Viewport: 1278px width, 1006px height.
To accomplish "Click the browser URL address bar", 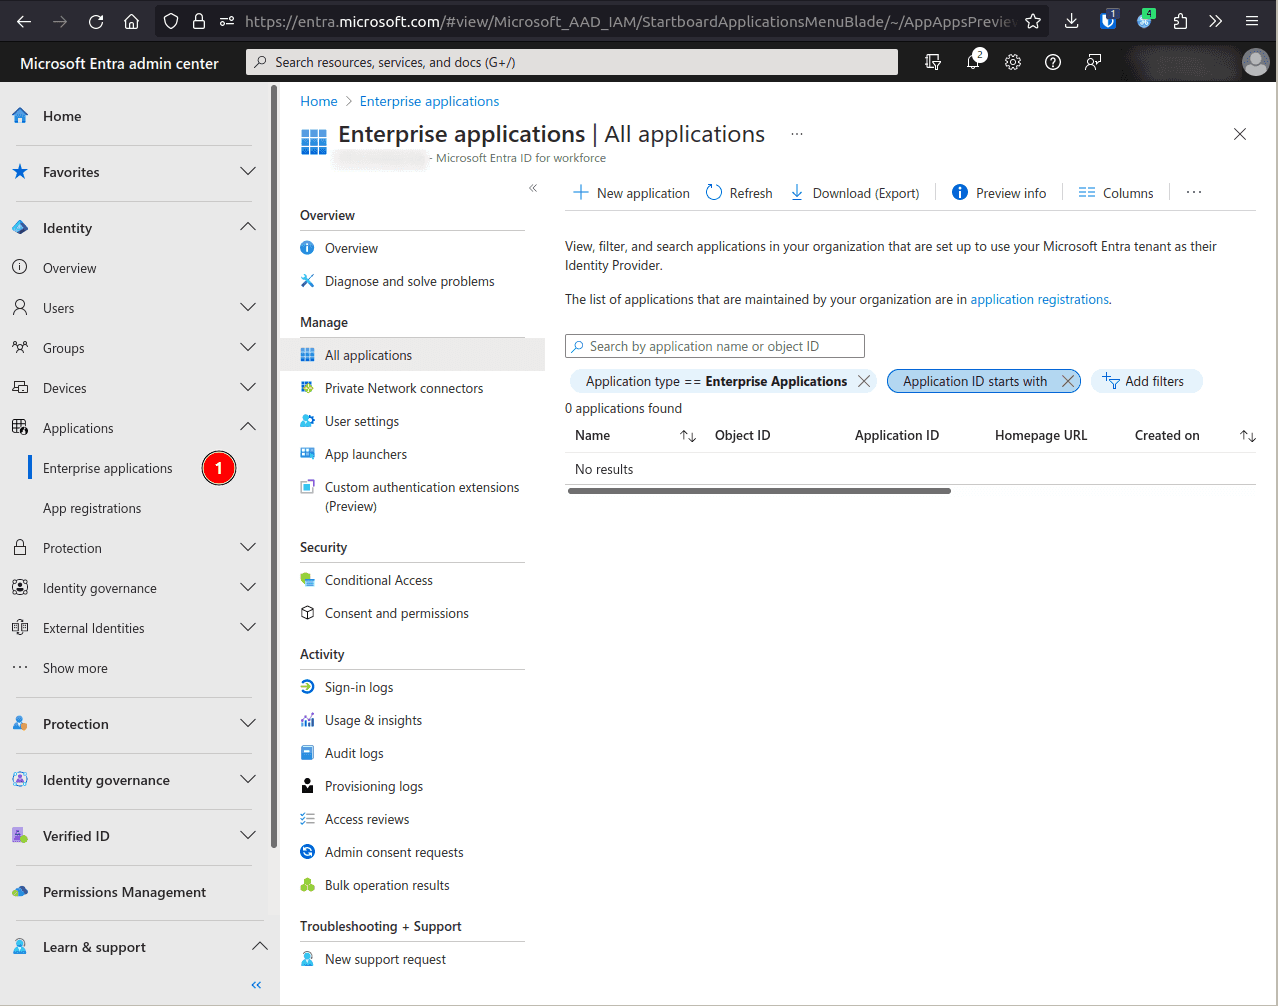I will (628, 21).
